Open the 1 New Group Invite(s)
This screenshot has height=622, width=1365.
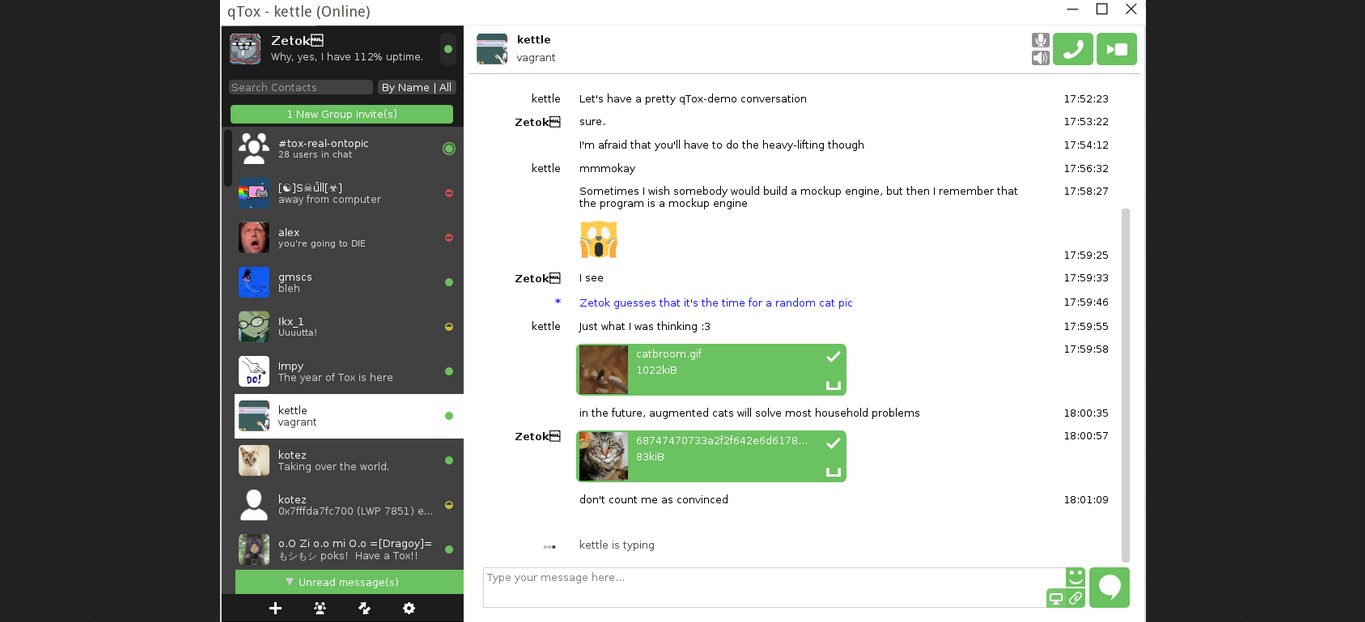point(344,114)
